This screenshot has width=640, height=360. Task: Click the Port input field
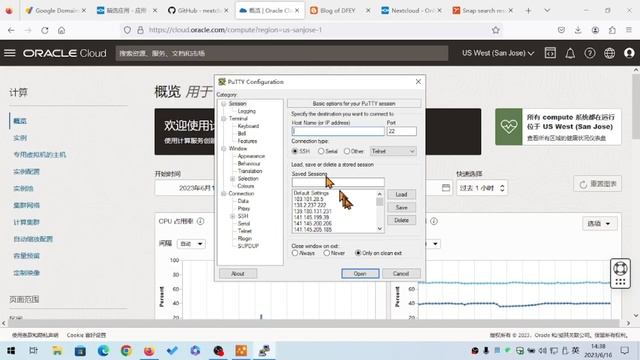tap(402, 131)
